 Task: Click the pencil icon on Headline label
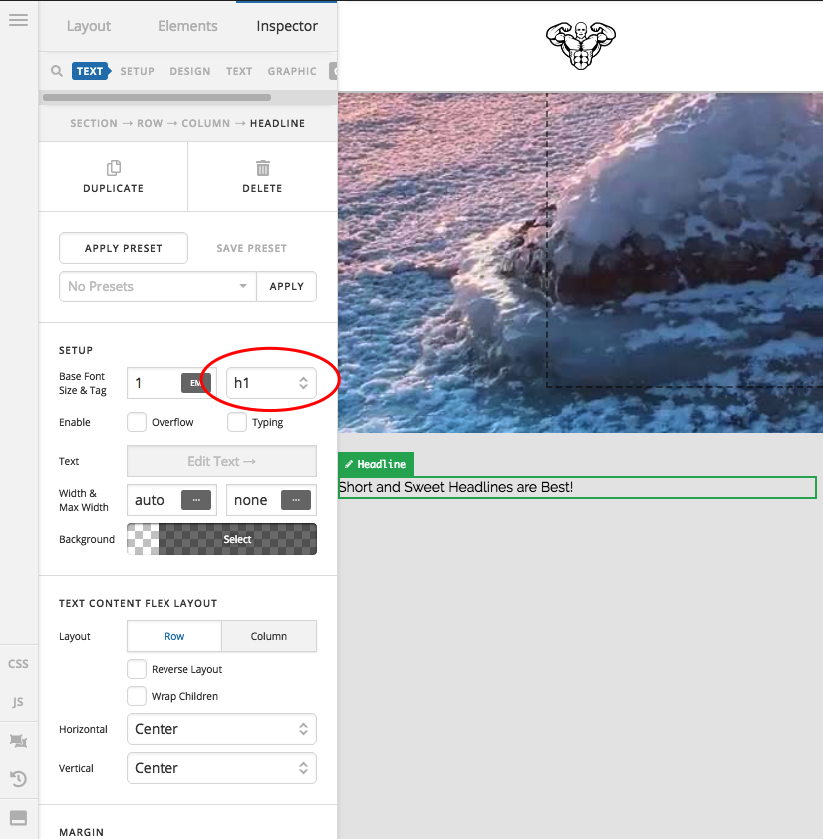coord(349,464)
